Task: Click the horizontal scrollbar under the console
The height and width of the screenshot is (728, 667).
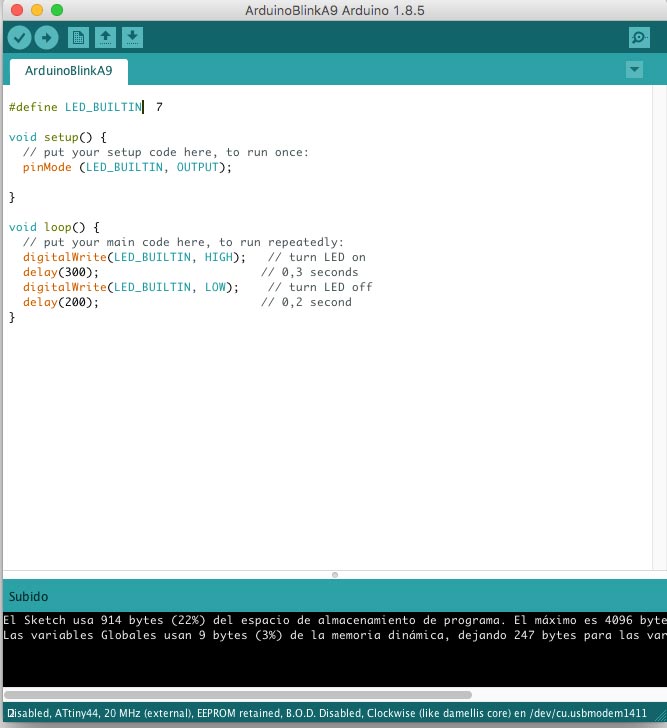Action: (x=238, y=695)
